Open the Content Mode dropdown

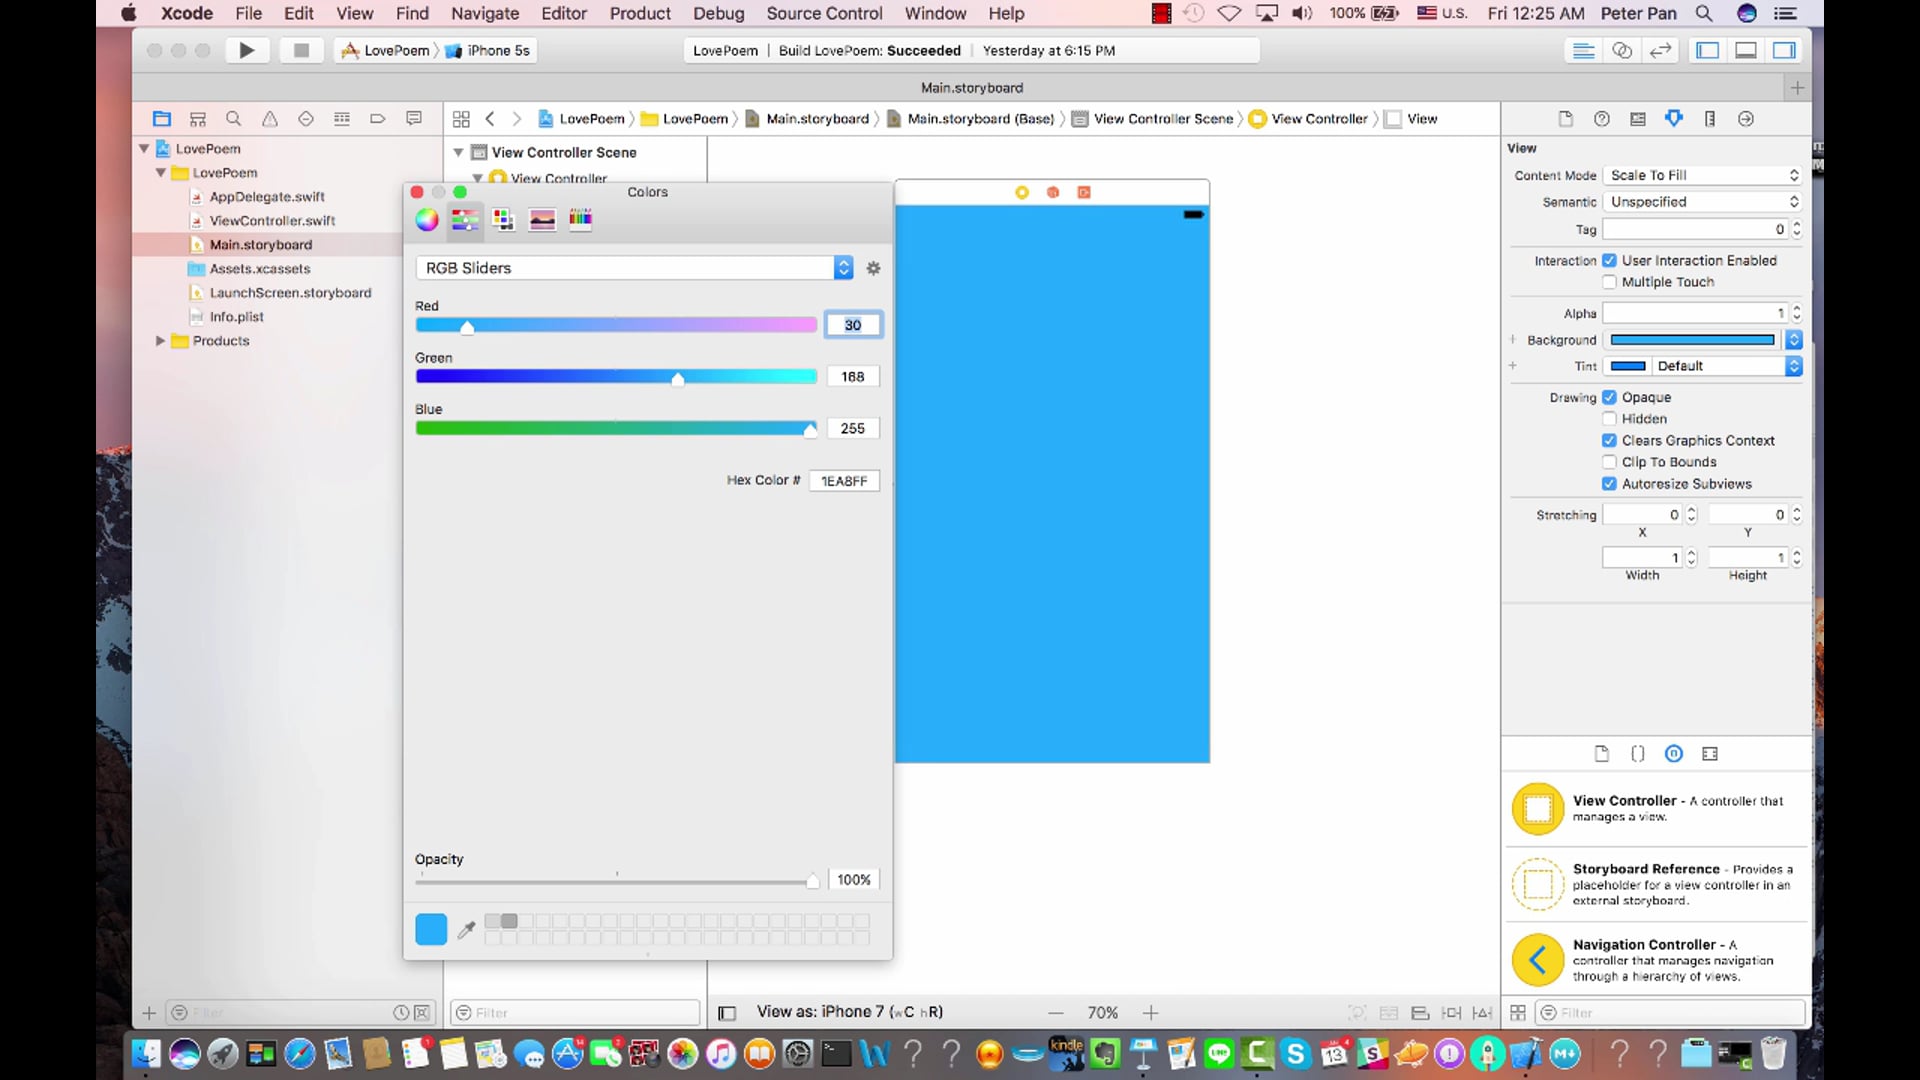1704,175
